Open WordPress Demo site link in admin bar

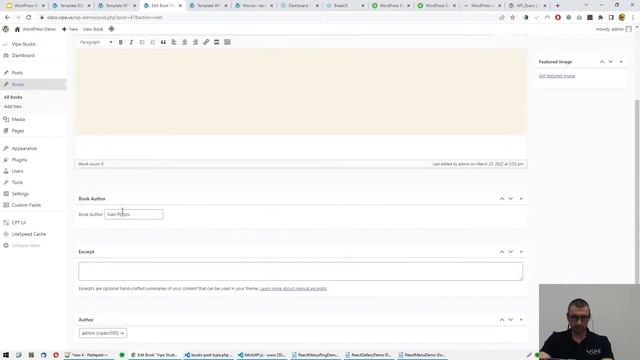(x=35, y=29)
